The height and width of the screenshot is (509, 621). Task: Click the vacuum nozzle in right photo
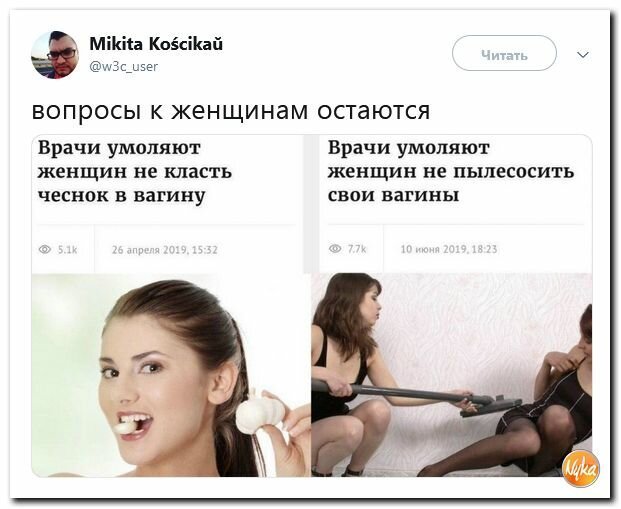pyautogui.click(x=491, y=406)
